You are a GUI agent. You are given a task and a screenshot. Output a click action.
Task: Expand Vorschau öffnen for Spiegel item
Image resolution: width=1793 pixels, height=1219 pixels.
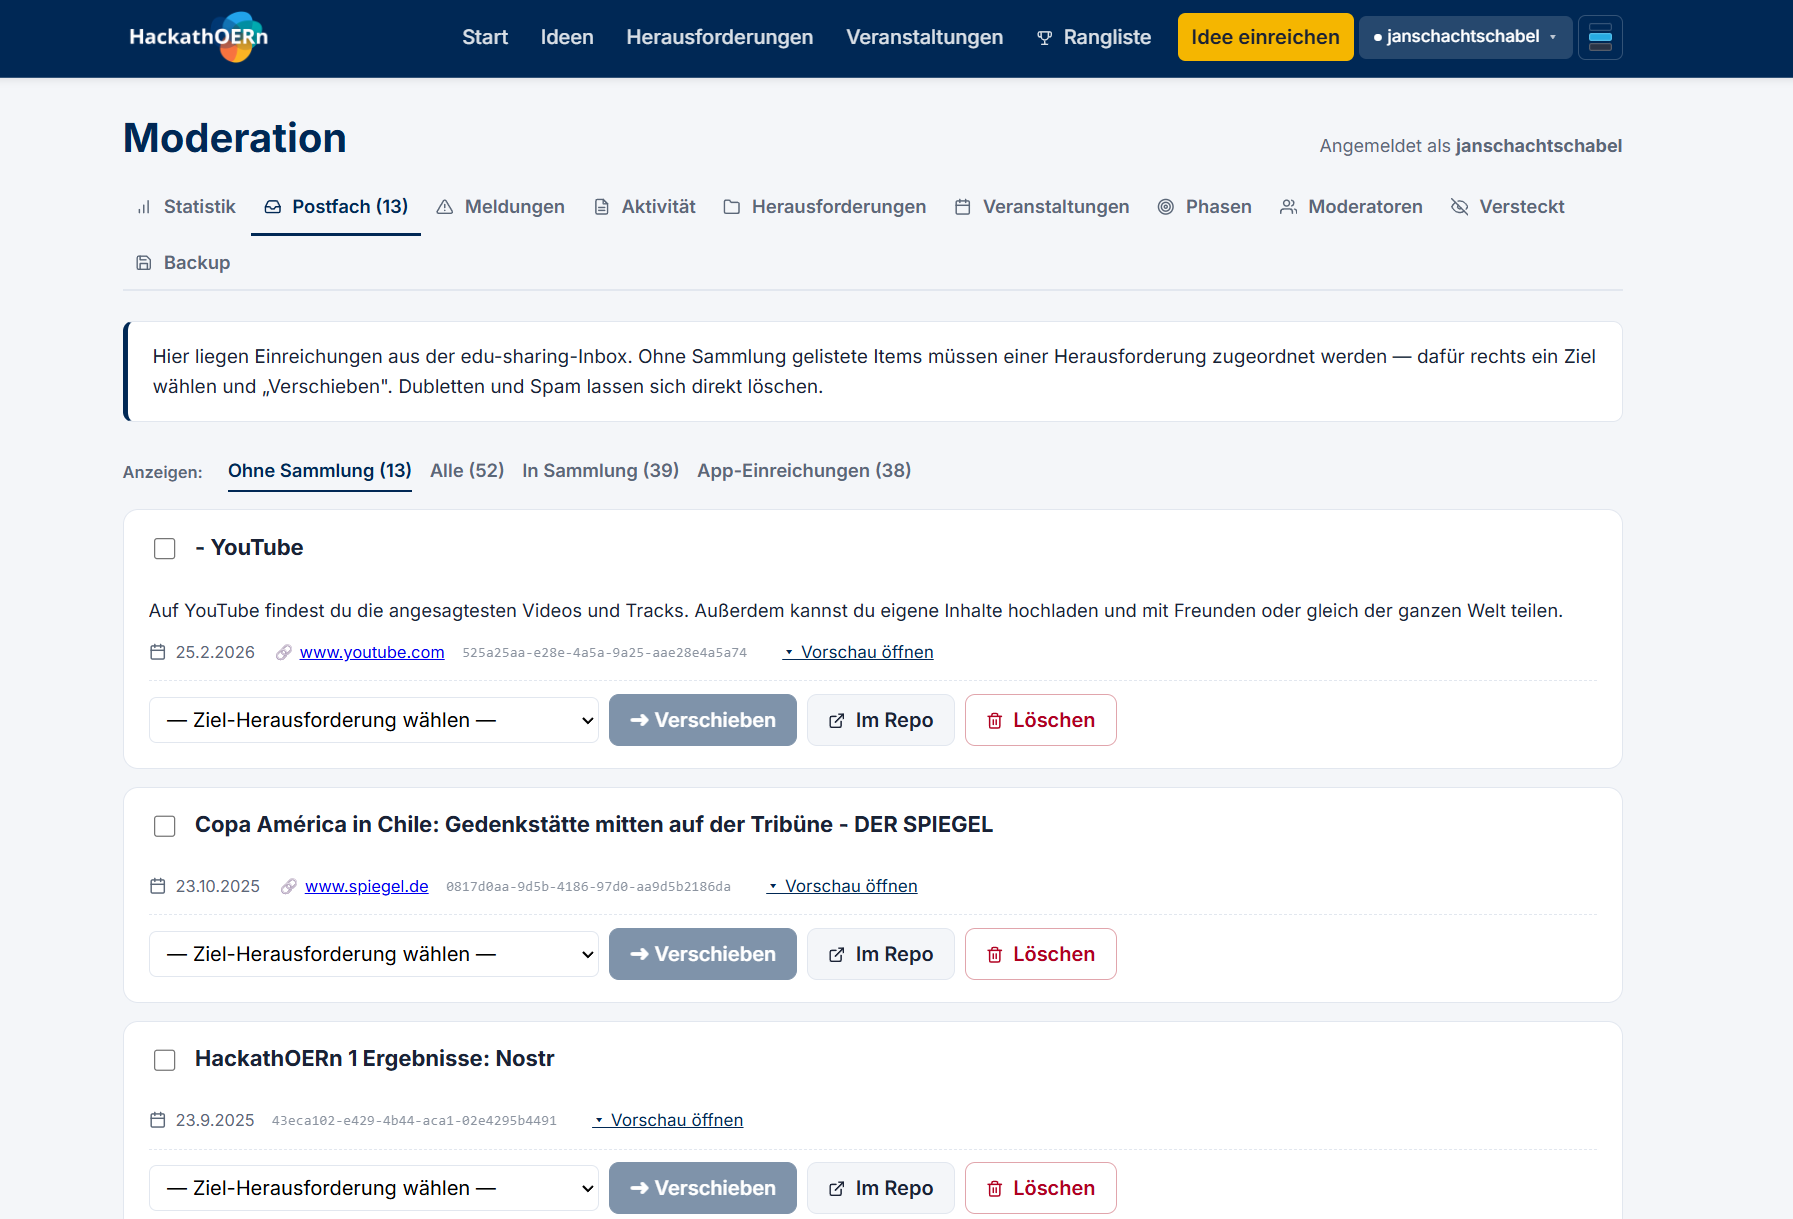[842, 886]
